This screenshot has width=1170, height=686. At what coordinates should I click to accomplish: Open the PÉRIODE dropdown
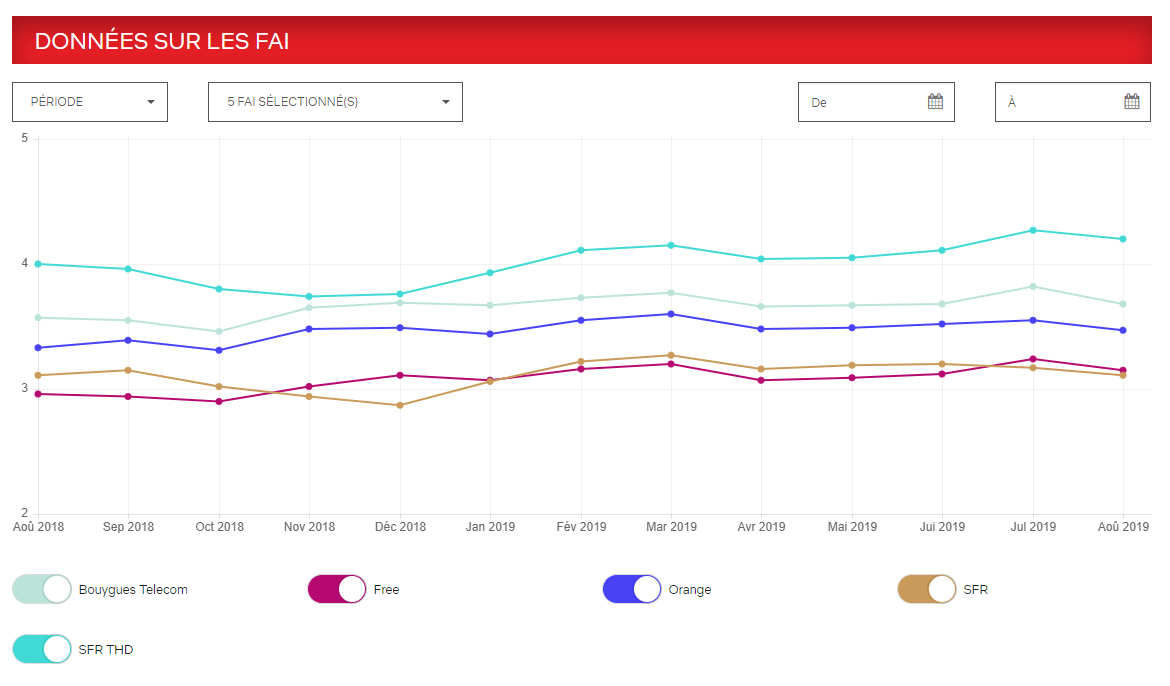(90, 102)
